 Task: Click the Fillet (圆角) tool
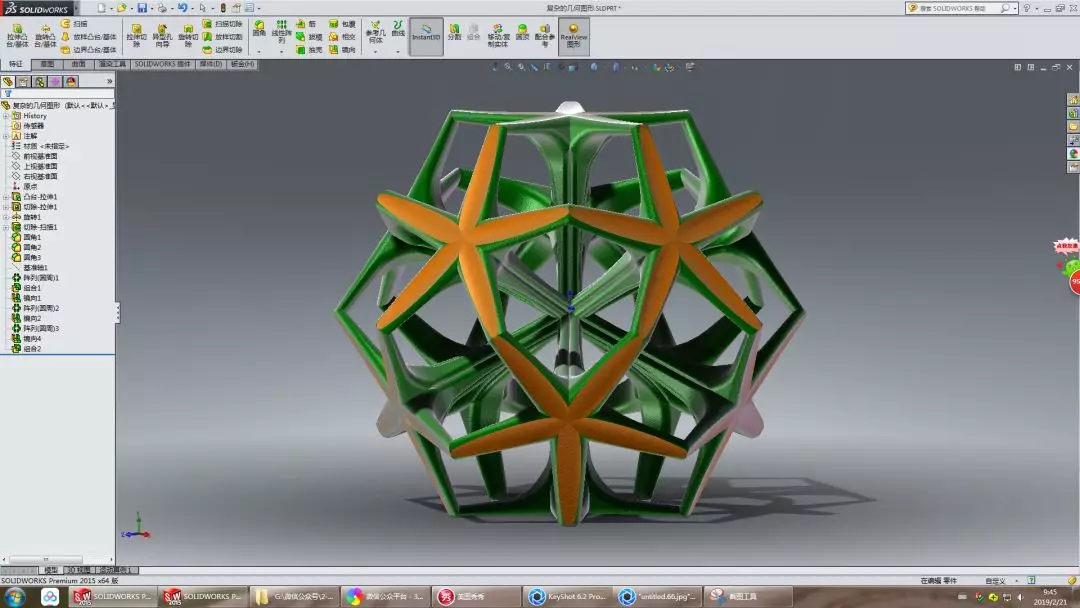click(x=259, y=29)
